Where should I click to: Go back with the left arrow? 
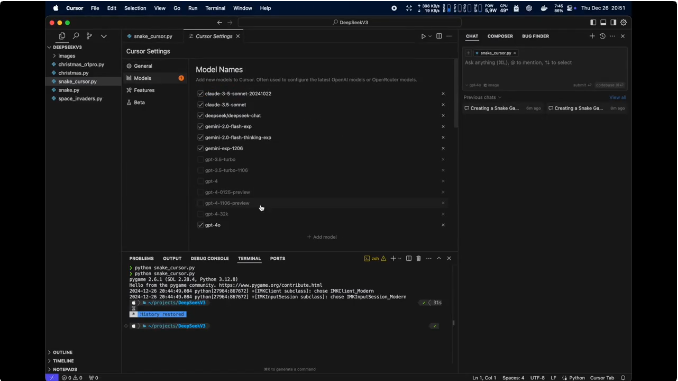pos(219,22)
